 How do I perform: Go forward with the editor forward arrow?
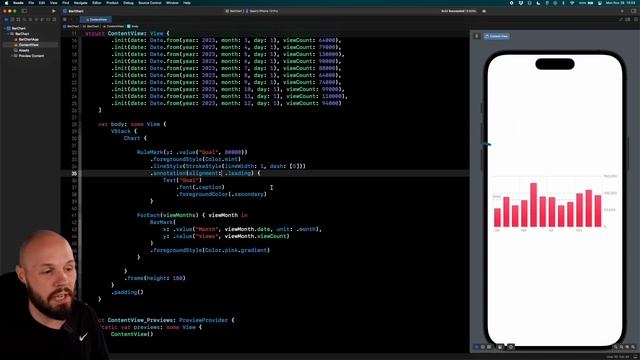[77, 19]
